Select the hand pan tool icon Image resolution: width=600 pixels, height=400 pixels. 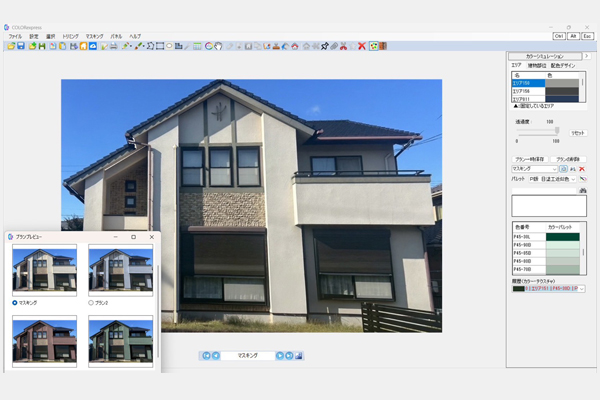[218, 46]
